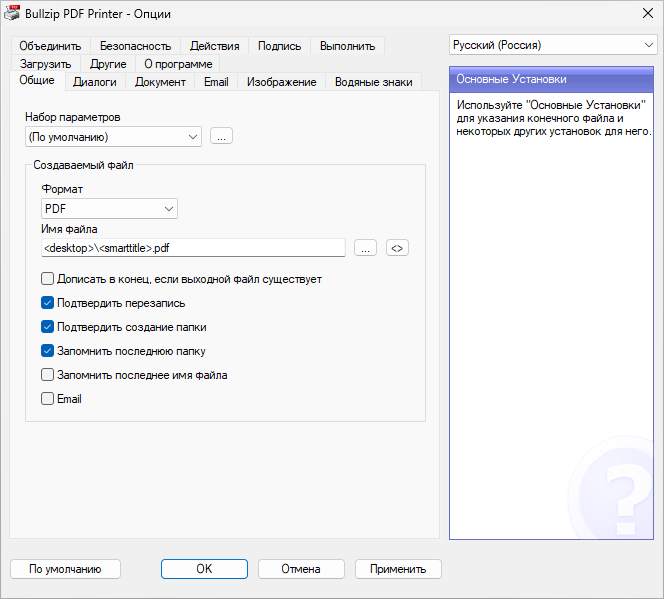Confirm with the OK button

point(204,569)
